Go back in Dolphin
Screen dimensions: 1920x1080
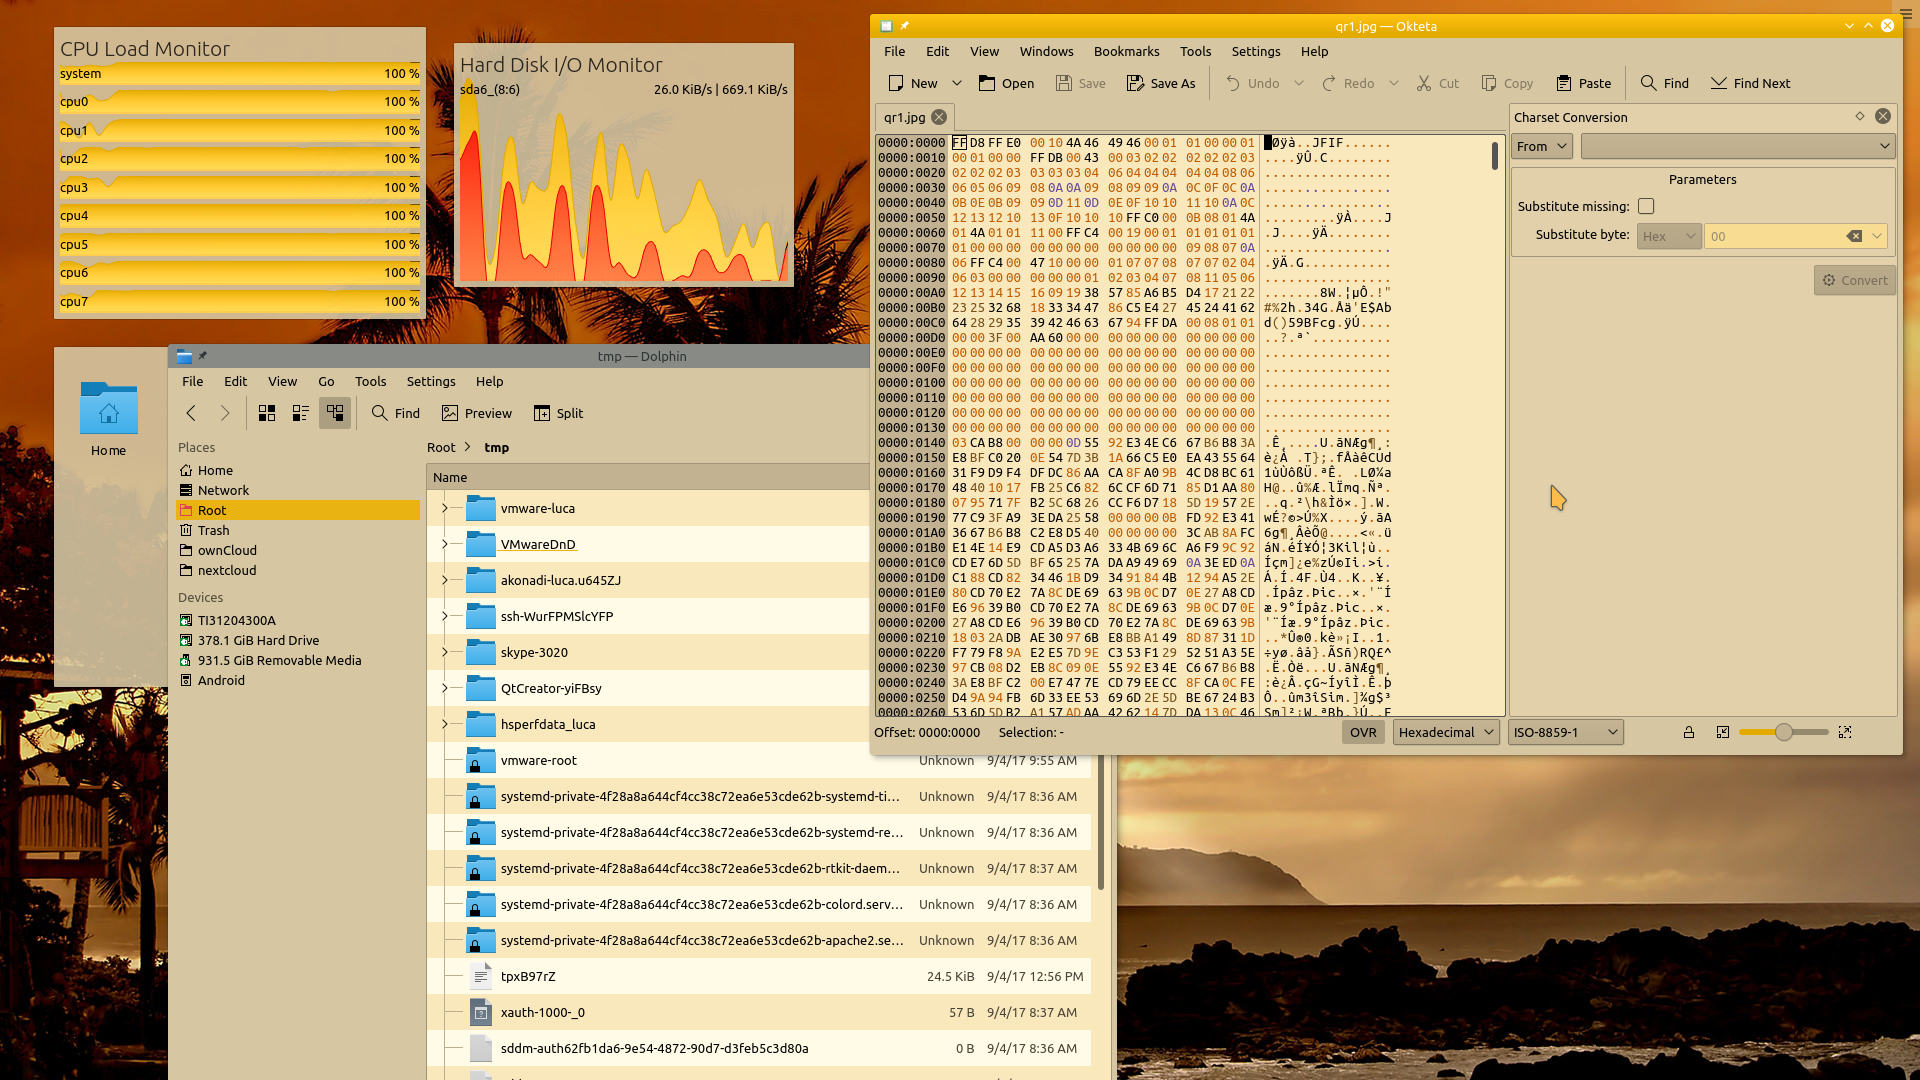tap(191, 413)
